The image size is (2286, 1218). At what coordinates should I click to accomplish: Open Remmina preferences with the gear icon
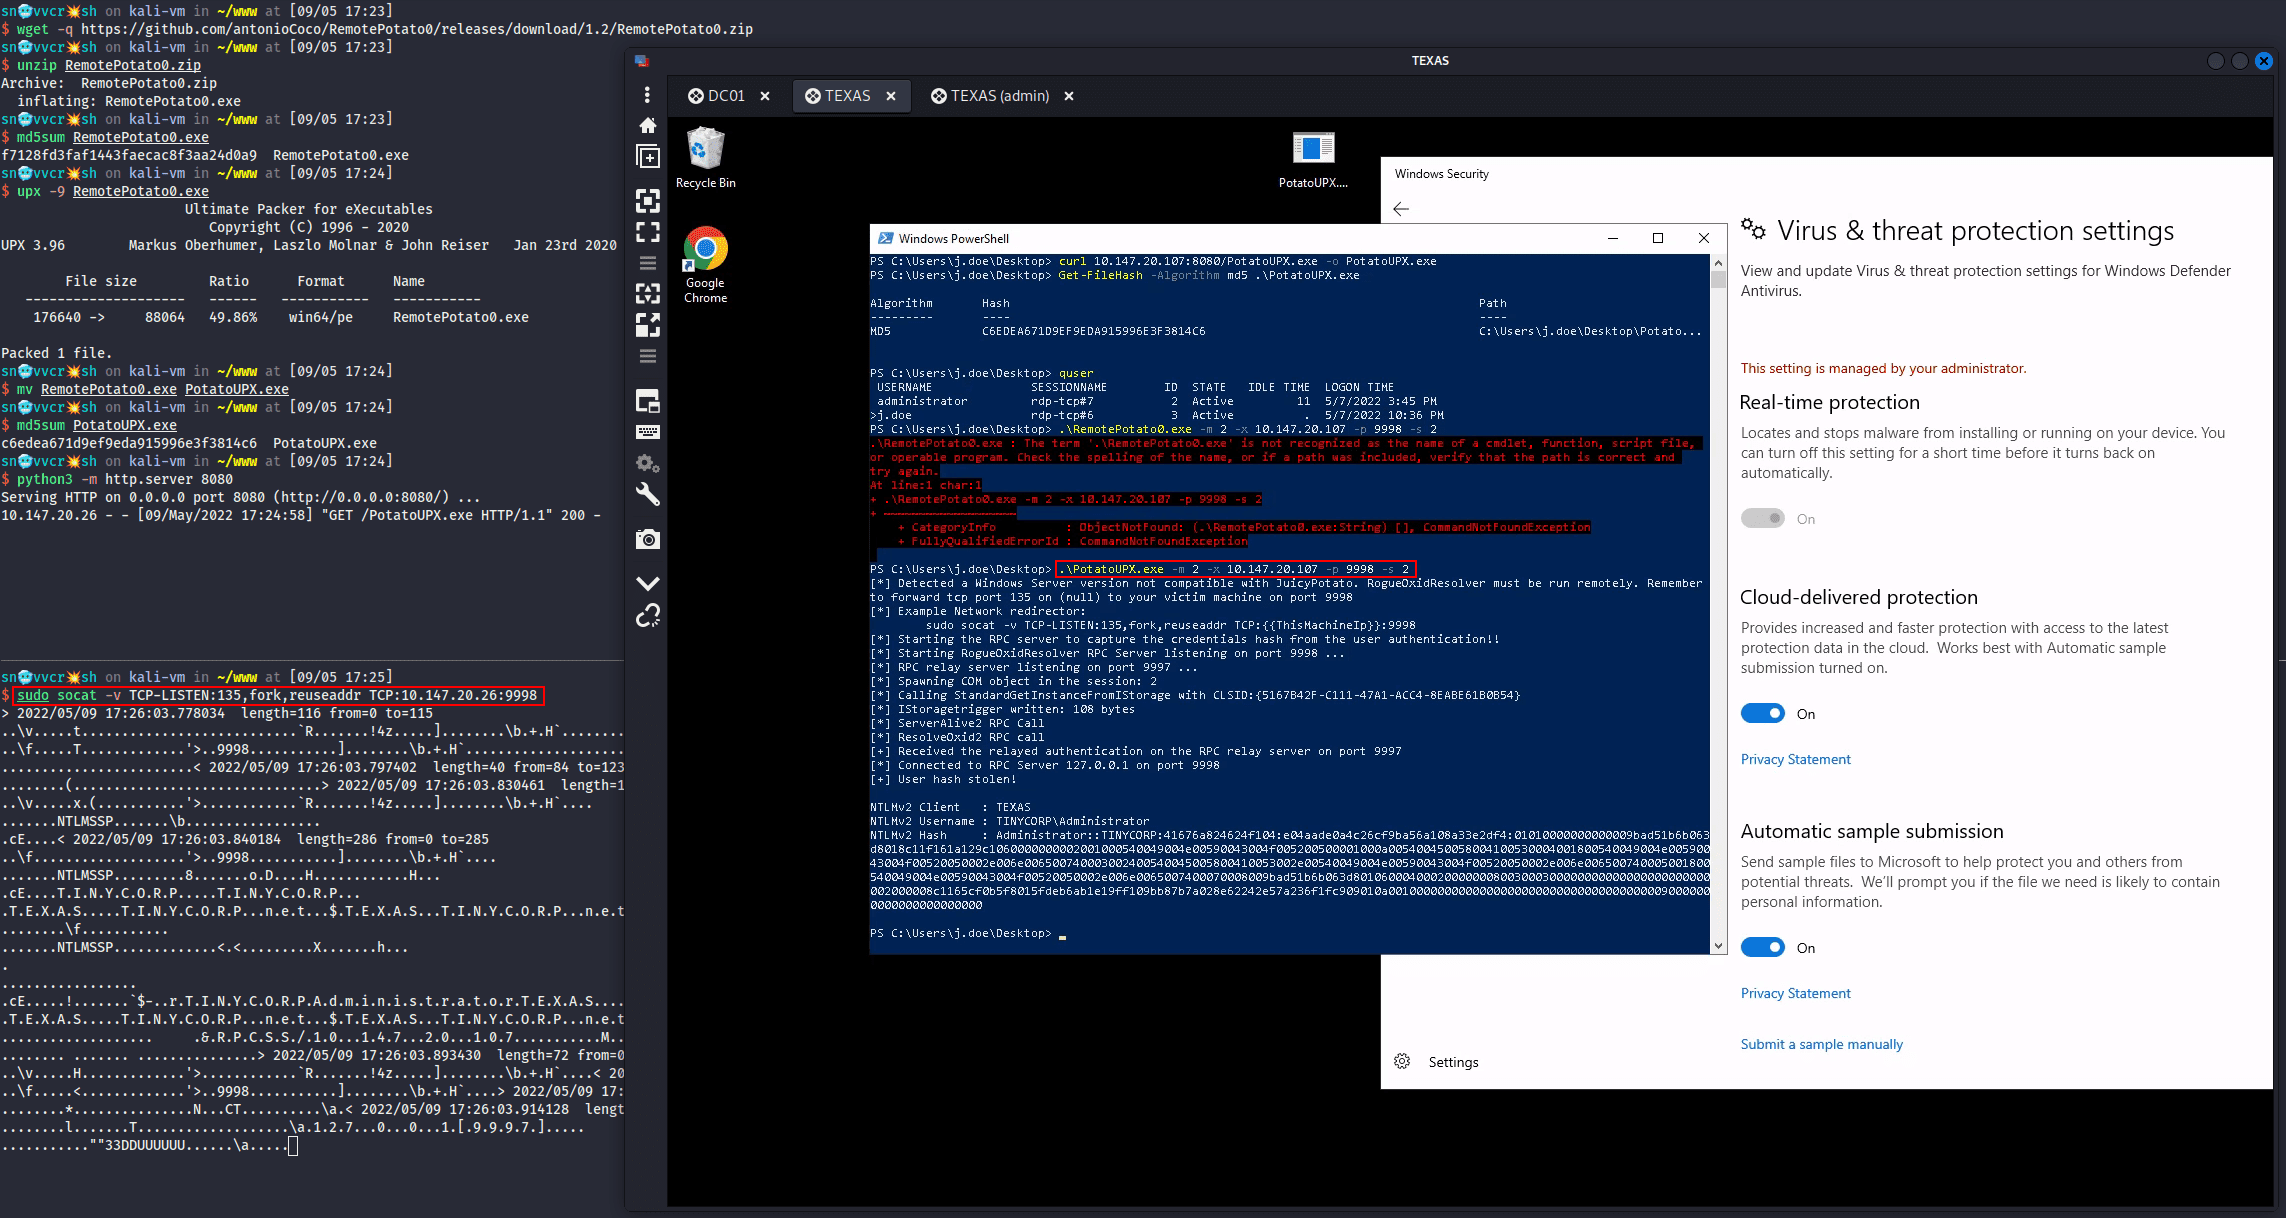648,463
